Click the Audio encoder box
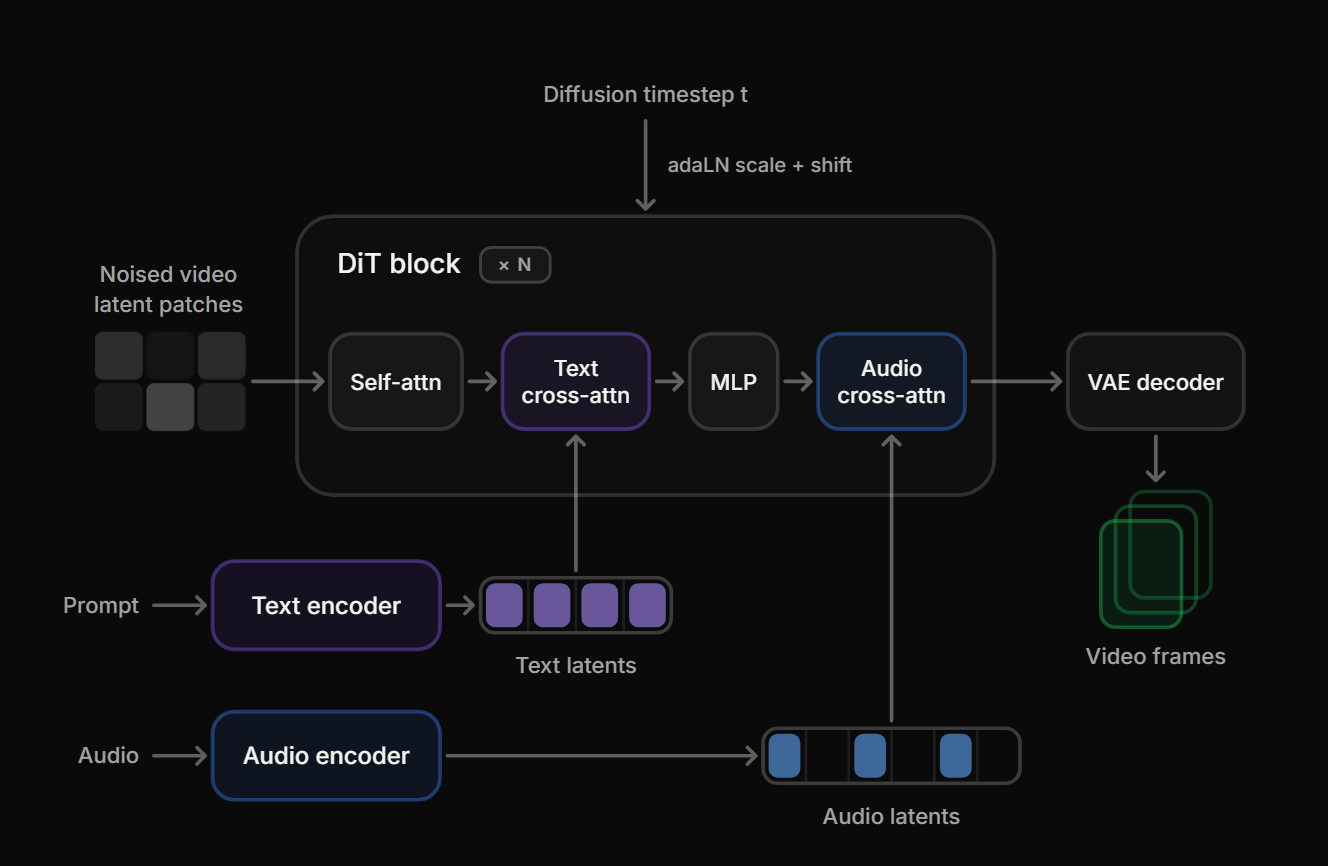 pyautogui.click(x=326, y=755)
